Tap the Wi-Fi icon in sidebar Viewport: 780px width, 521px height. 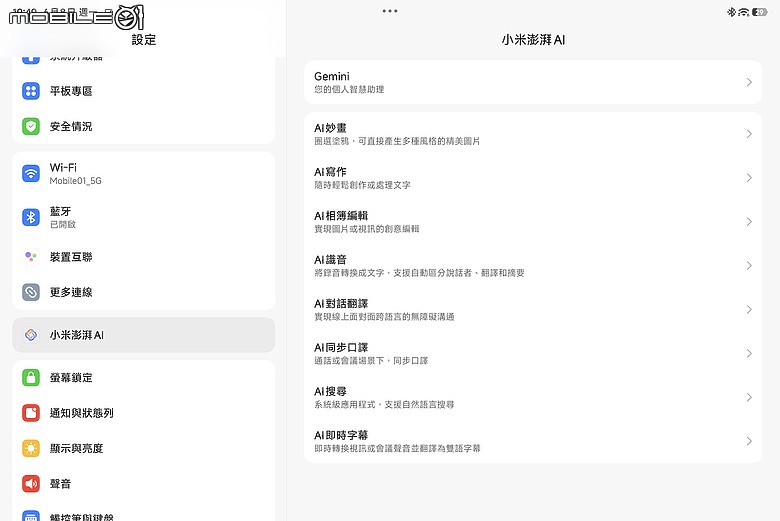tap(31, 174)
